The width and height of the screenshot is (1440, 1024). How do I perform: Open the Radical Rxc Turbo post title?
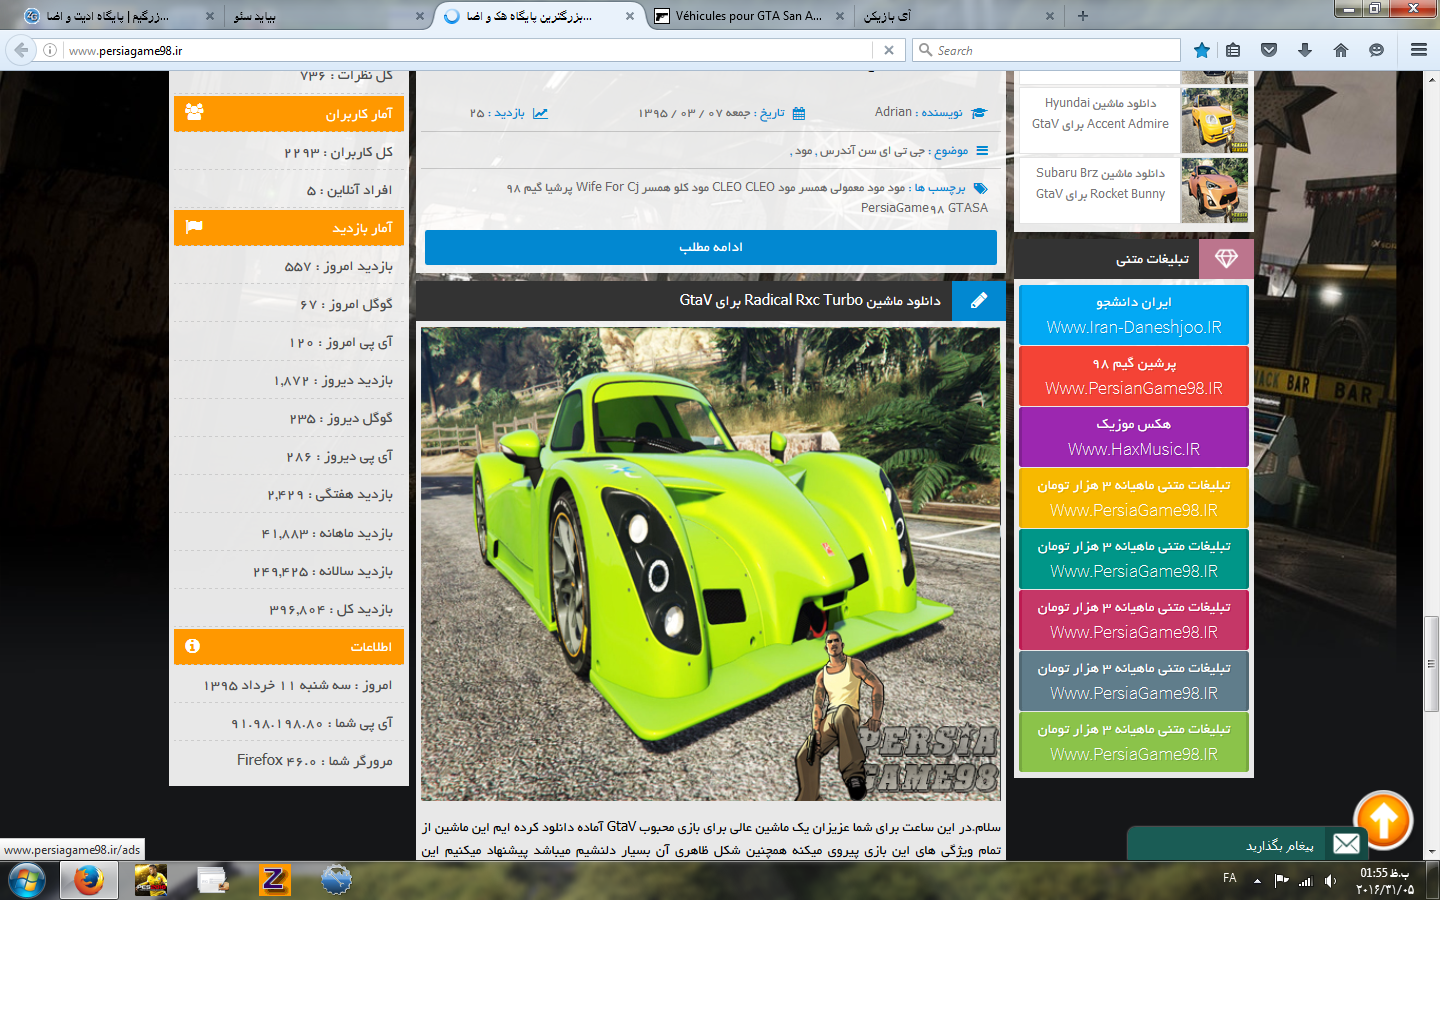pyautogui.click(x=810, y=300)
